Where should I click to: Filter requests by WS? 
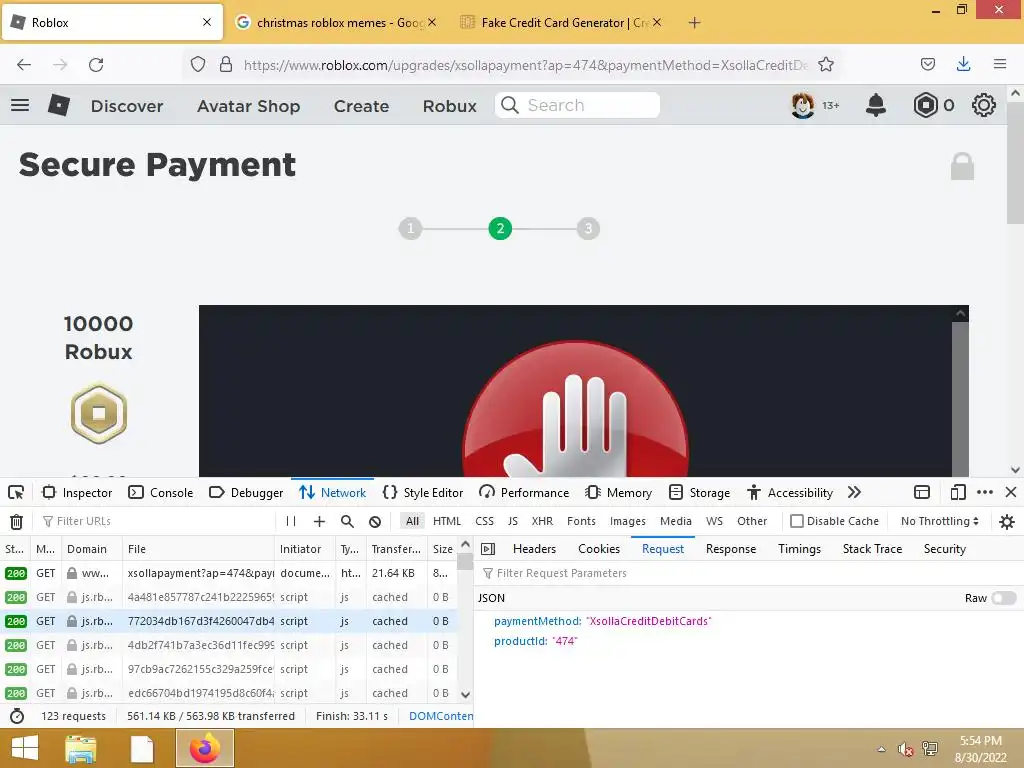(714, 521)
